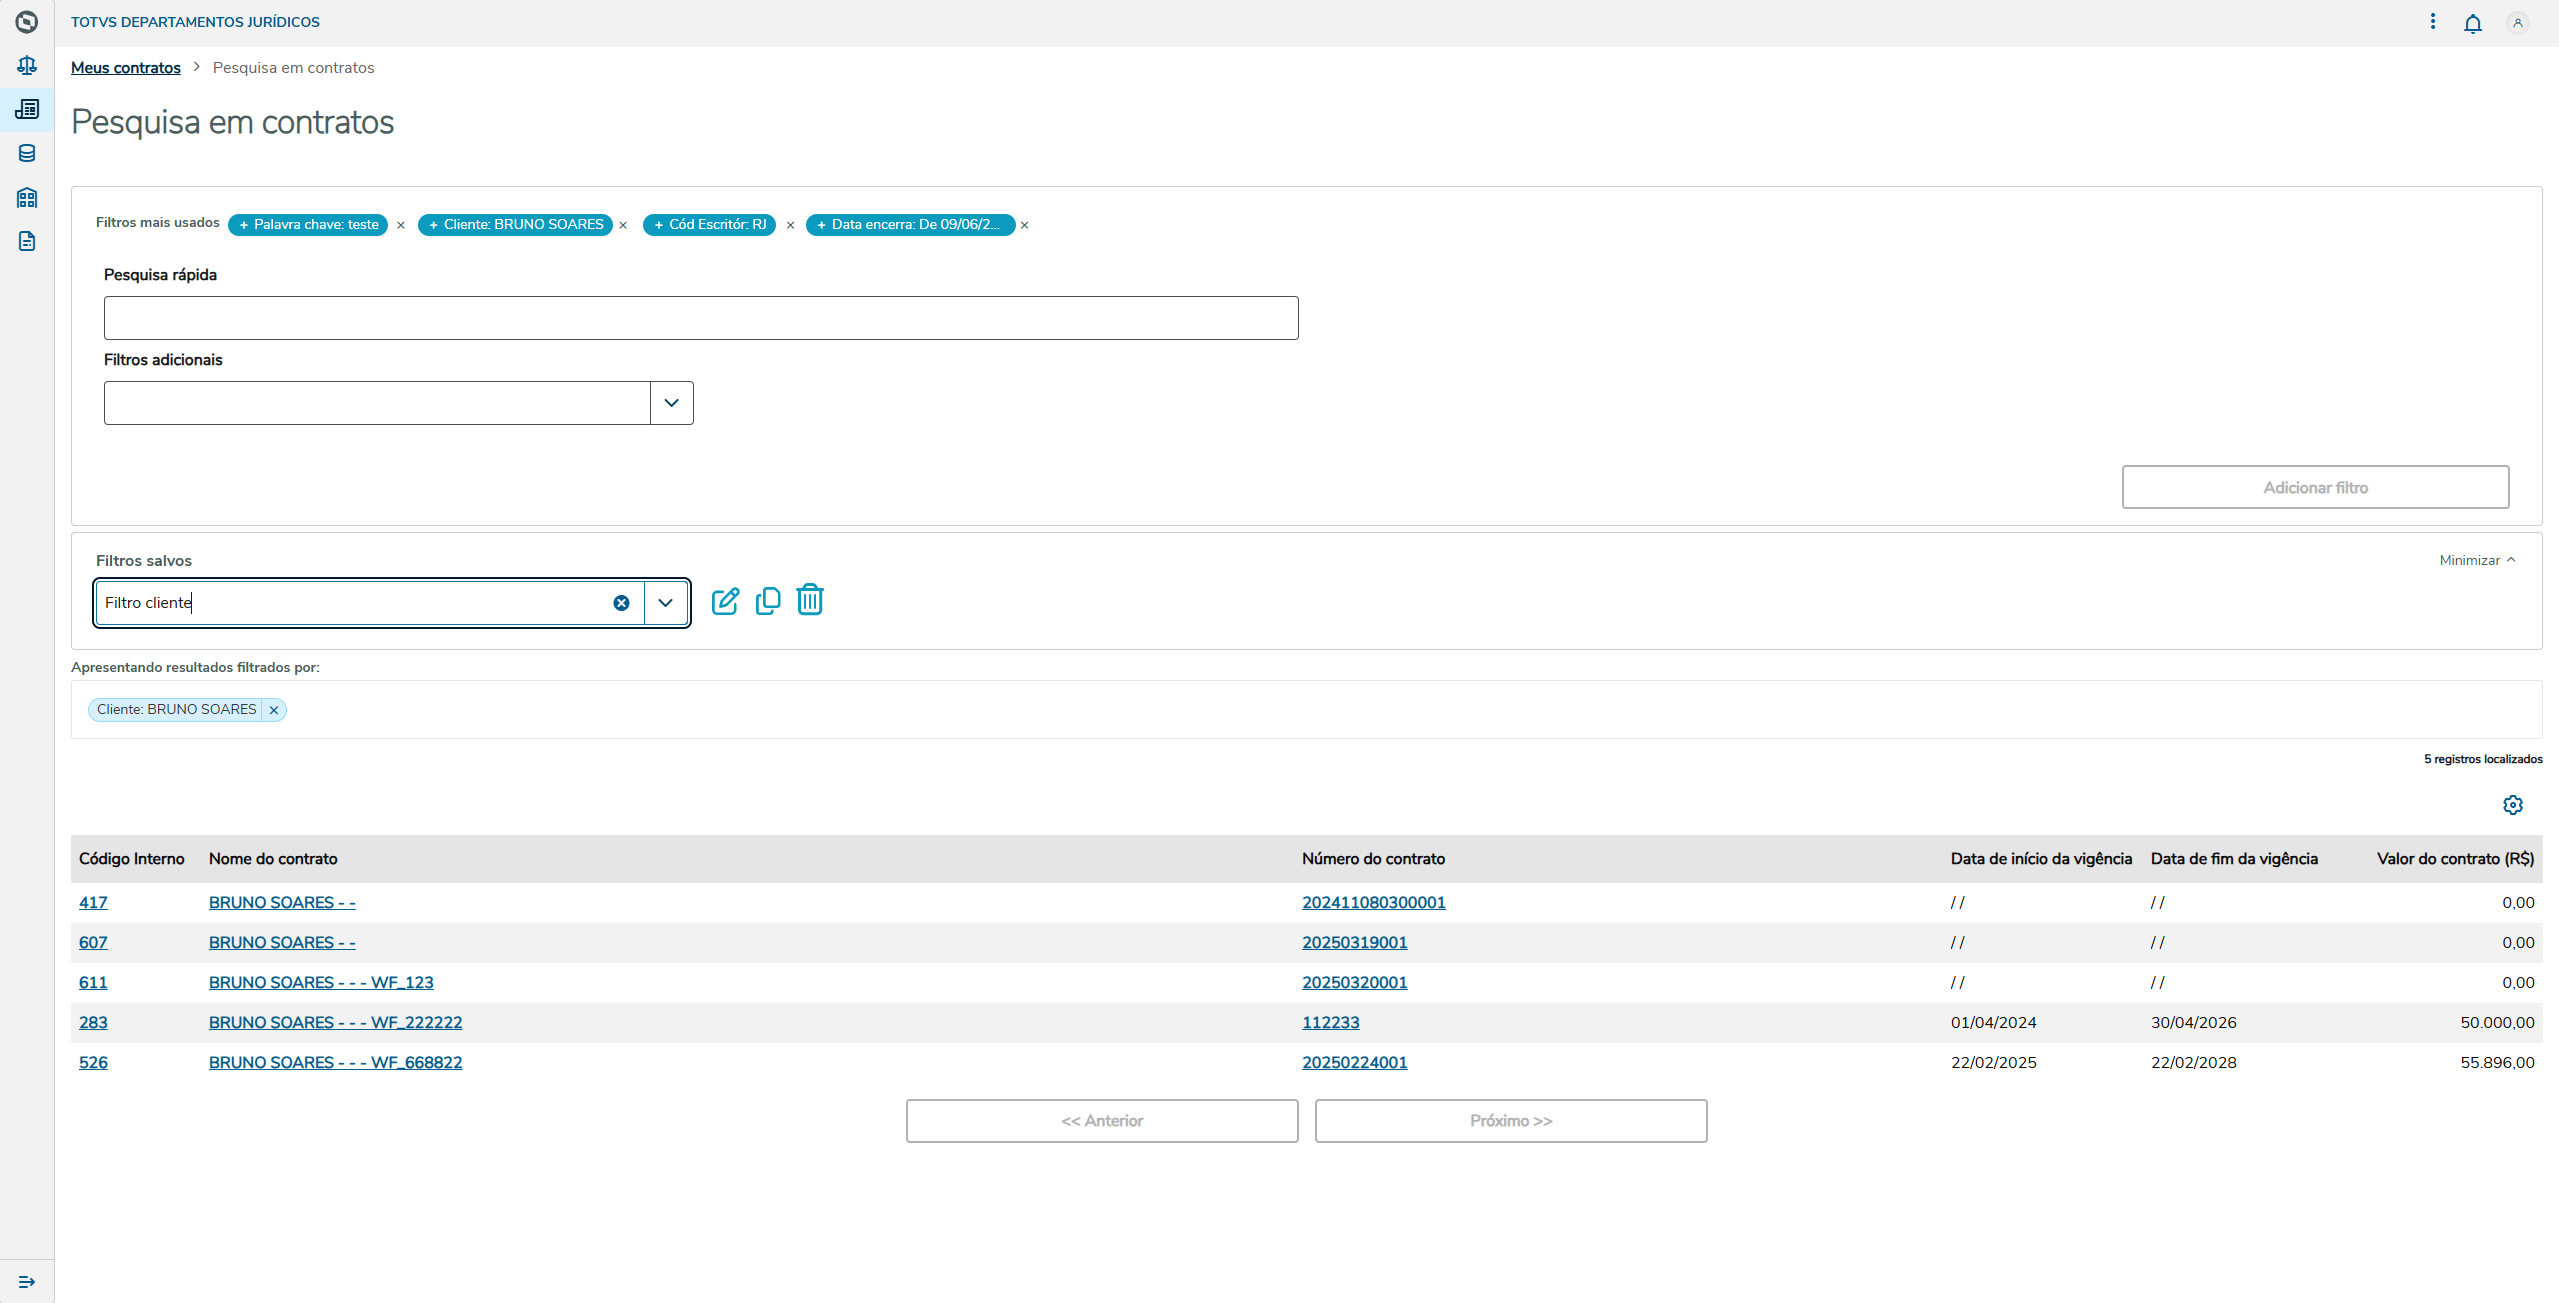2559x1303 pixels.
Task: Delete saved filter with trash icon
Action: click(x=810, y=600)
